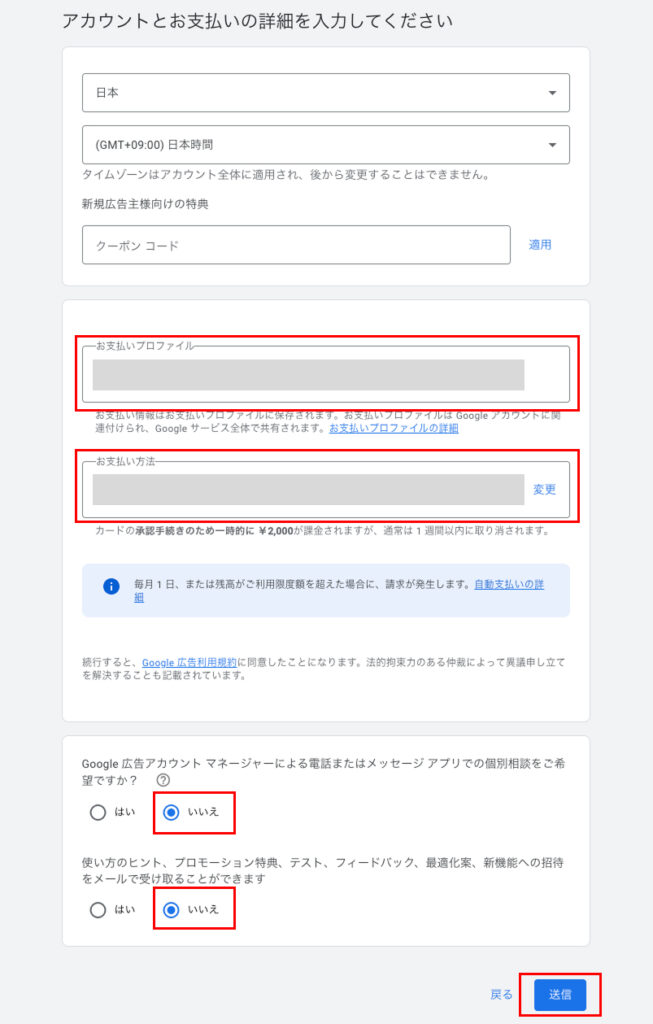653x1024 pixels.
Task: Open the Google 広告利用規約 link
Action: (189, 662)
